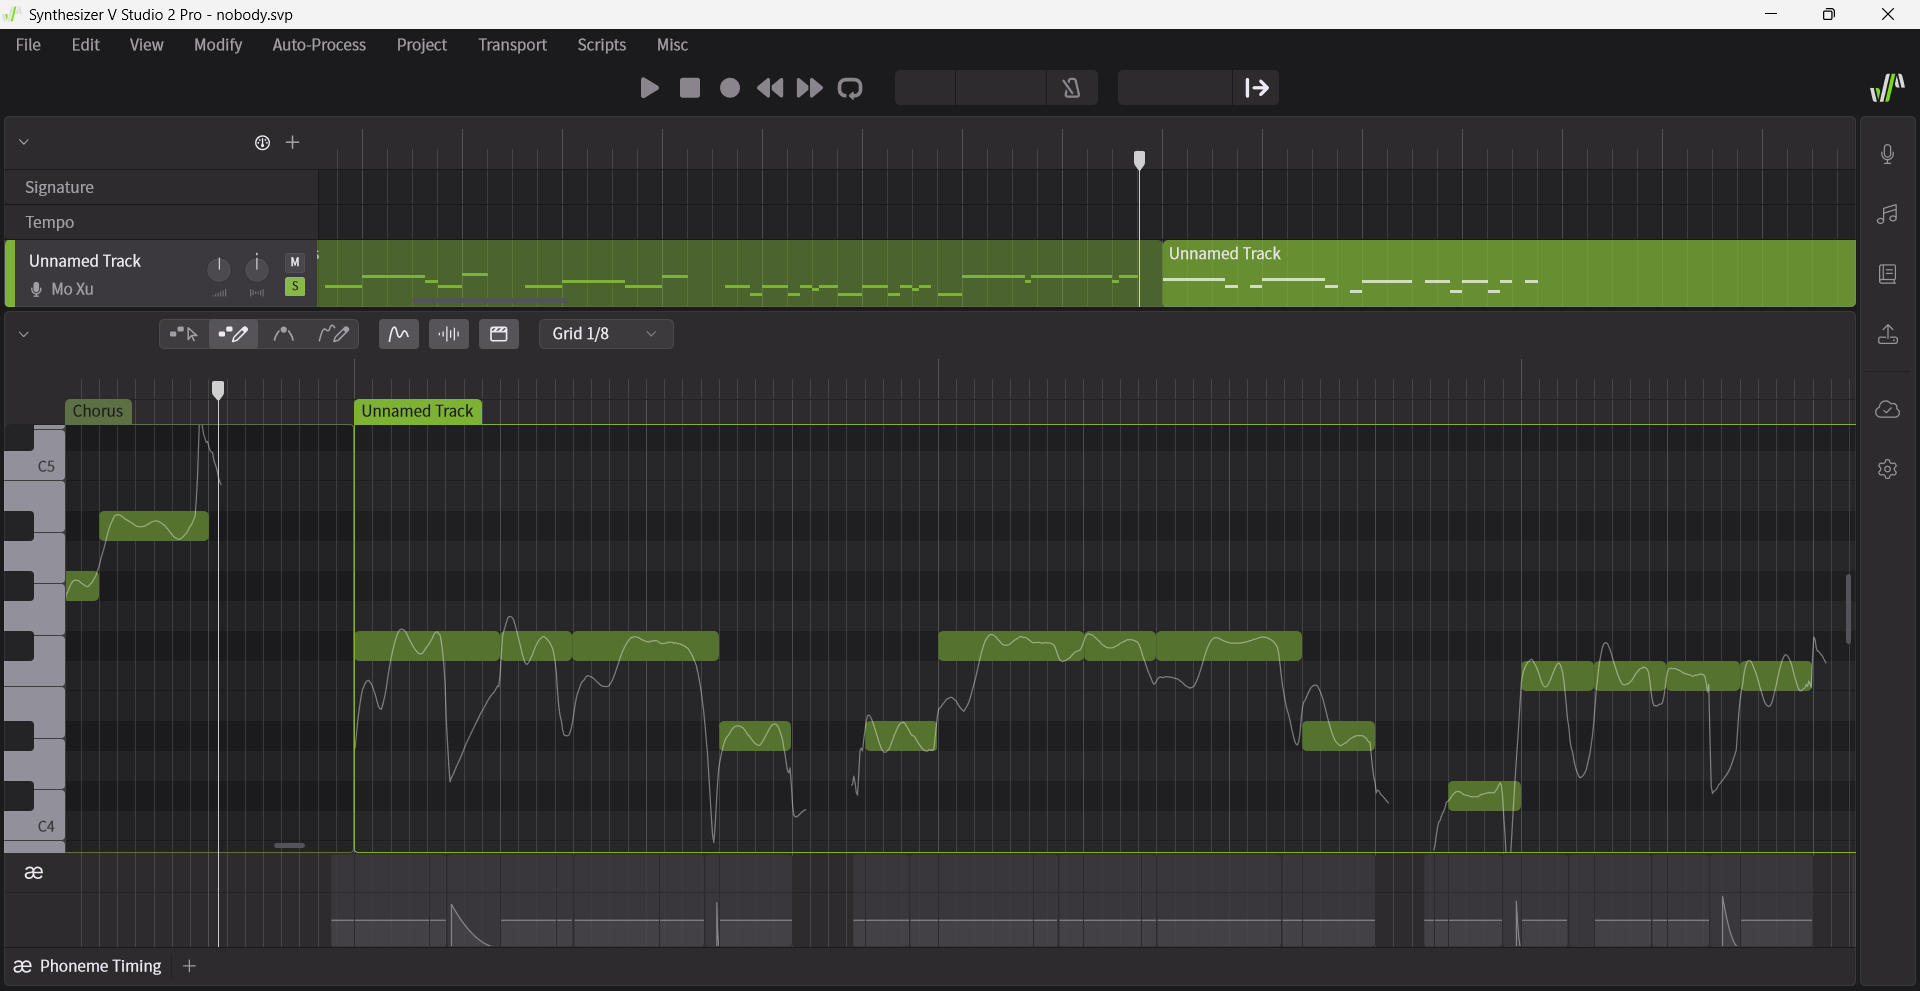Open the Mo Xu voice selector
Image resolution: width=1920 pixels, height=991 pixels.
(x=62, y=289)
